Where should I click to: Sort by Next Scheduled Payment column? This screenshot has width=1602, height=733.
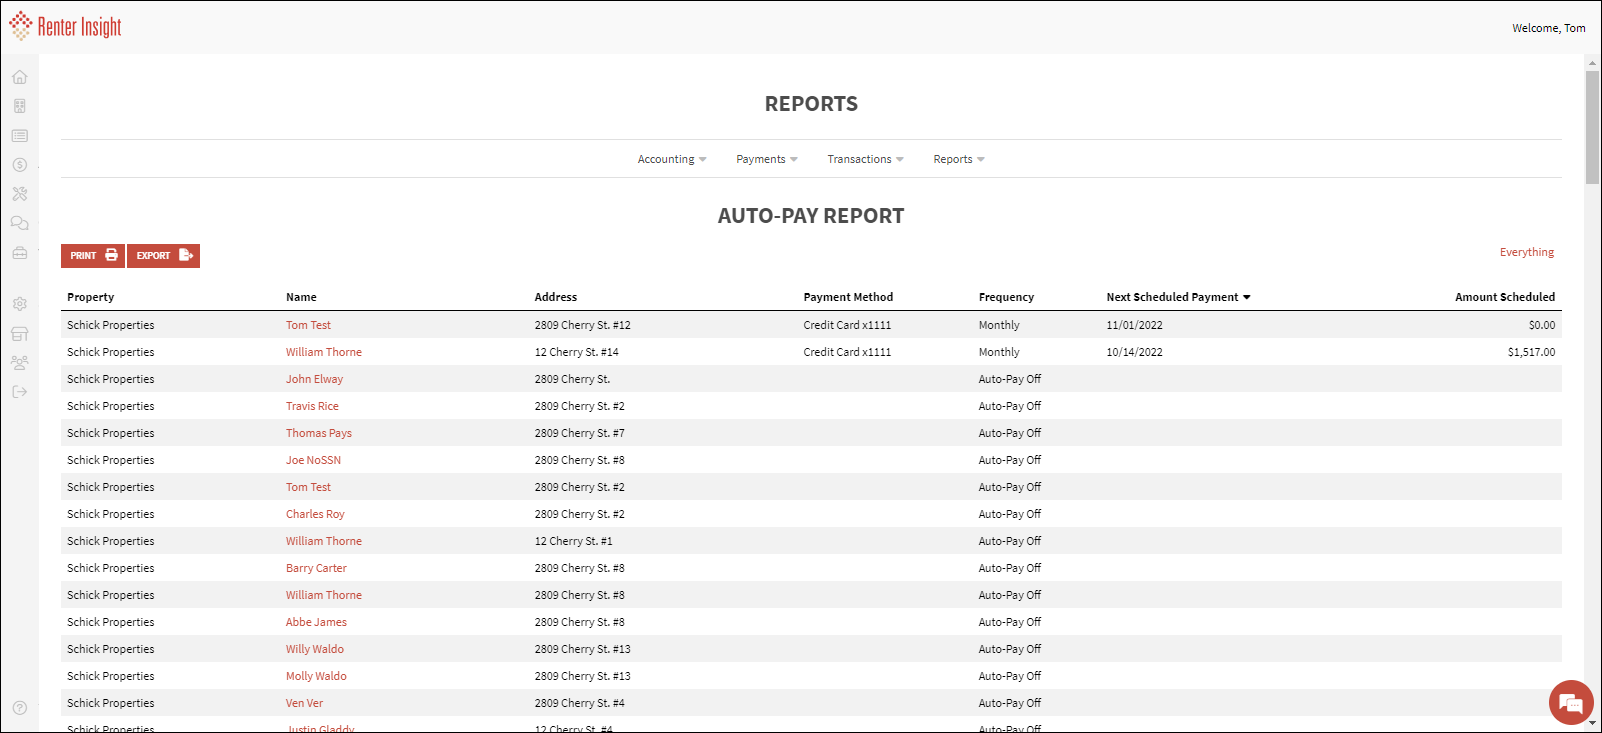point(1178,297)
